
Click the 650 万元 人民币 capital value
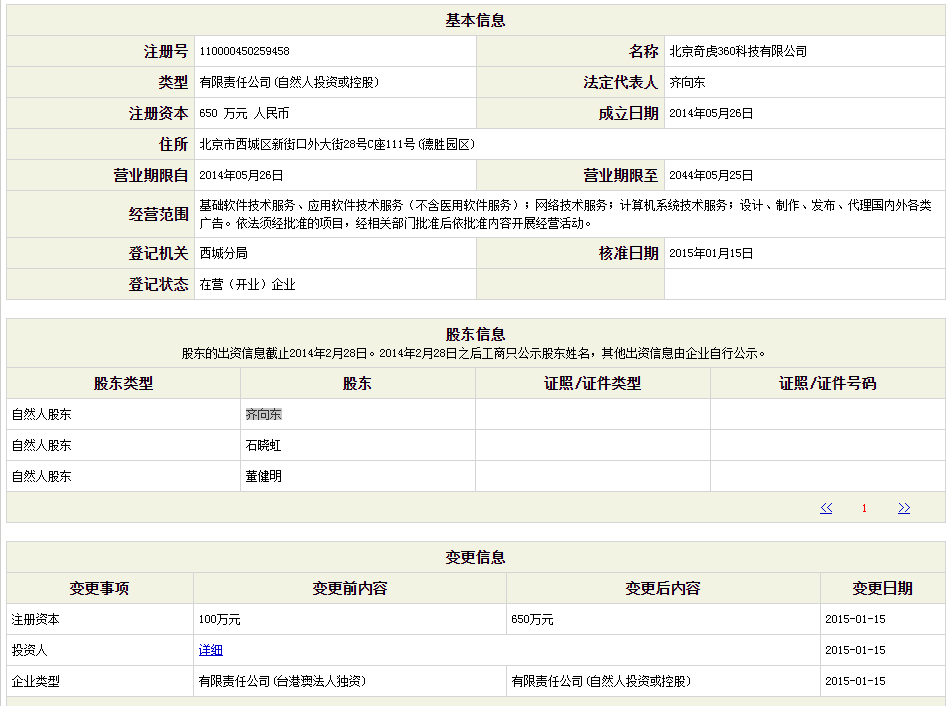(244, 113)
